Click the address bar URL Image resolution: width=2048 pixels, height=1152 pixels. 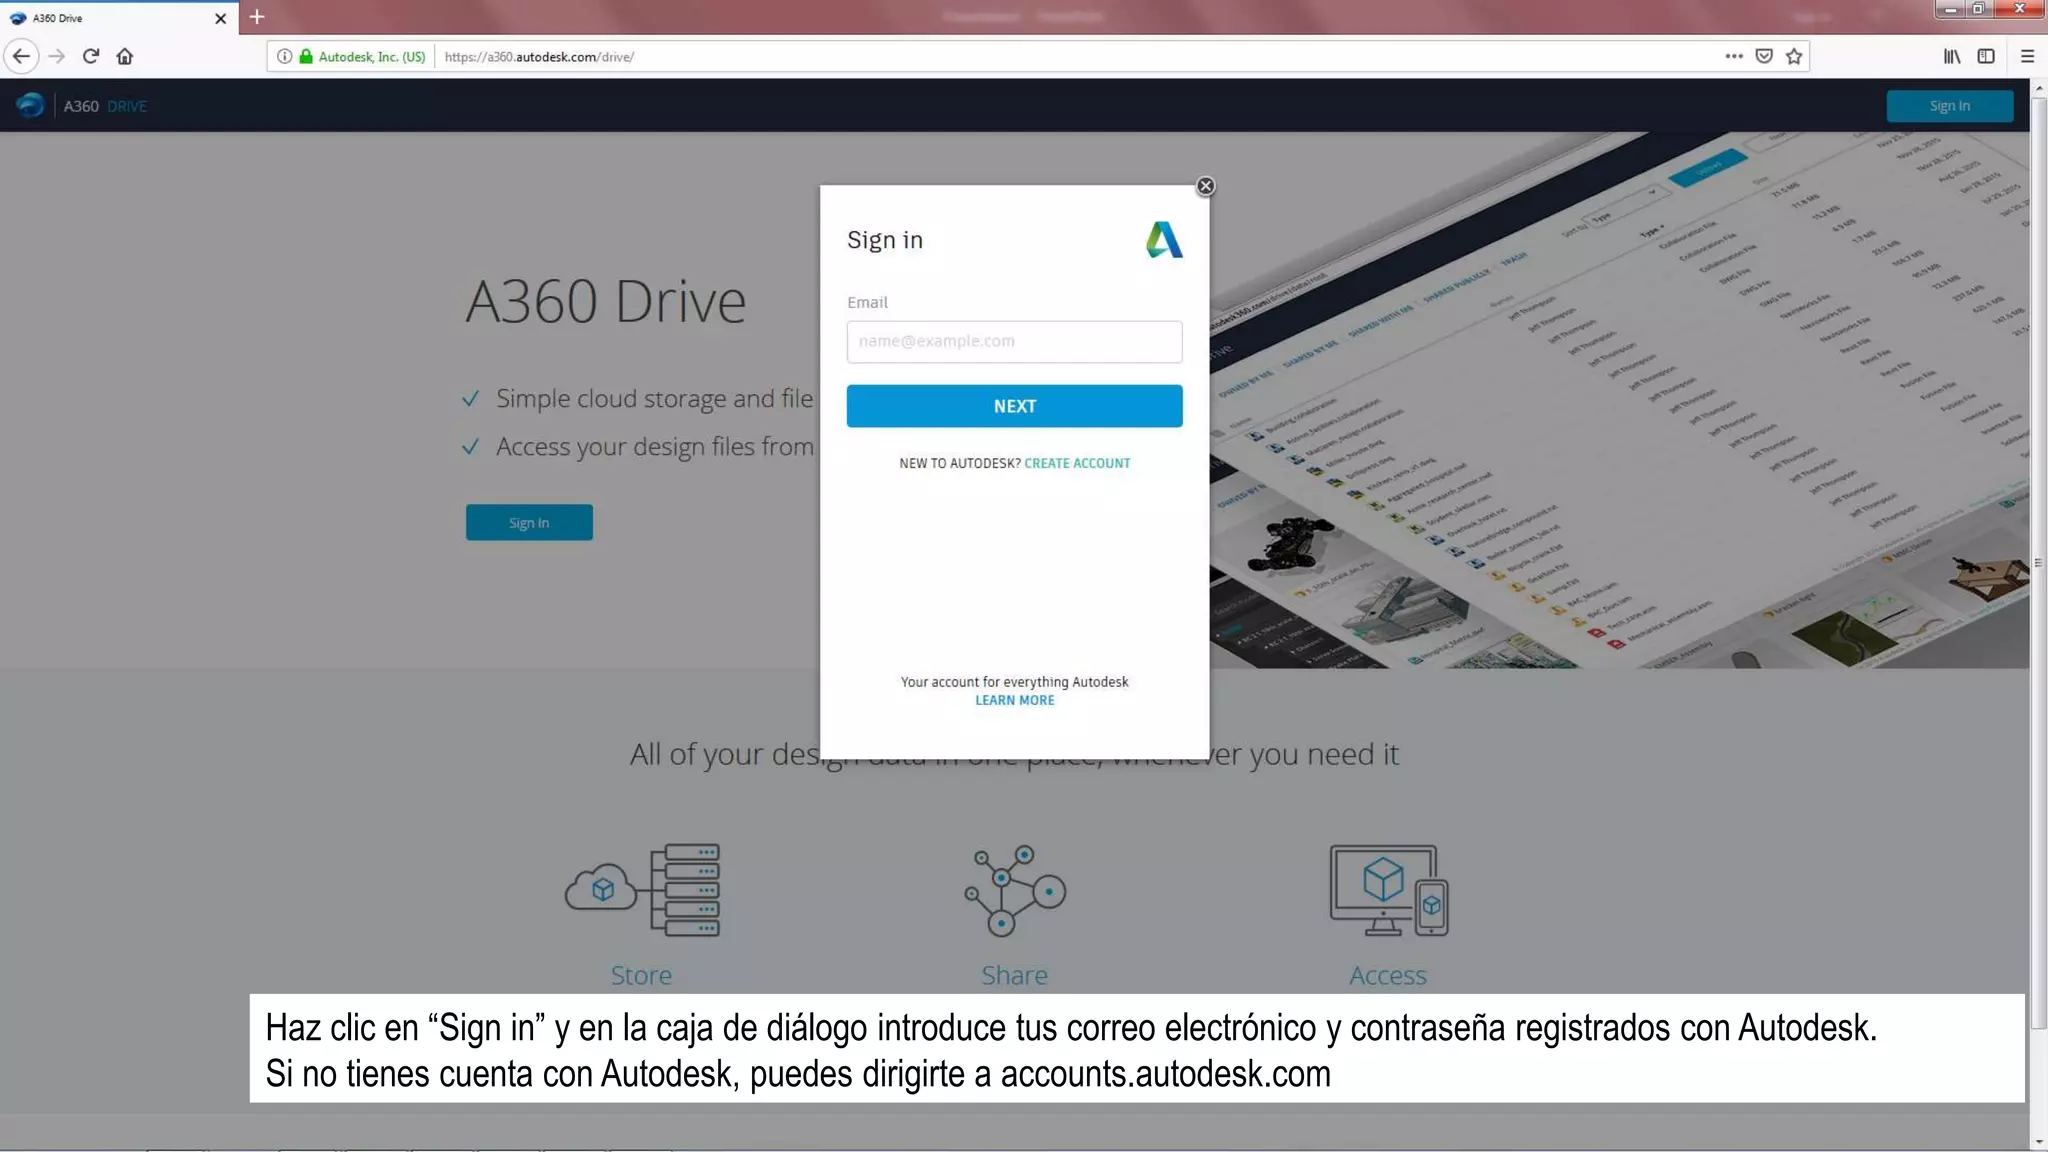[x=539, y=57]
